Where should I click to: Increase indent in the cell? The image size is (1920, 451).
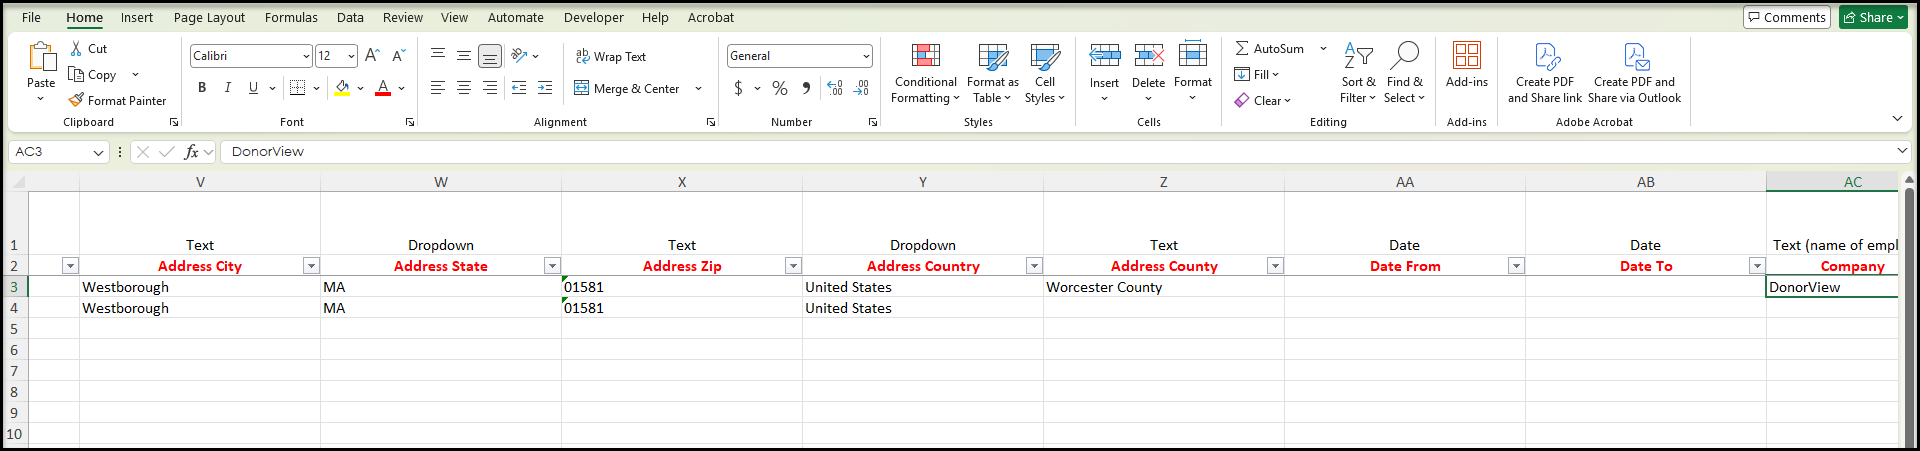(x=545, y=89)
